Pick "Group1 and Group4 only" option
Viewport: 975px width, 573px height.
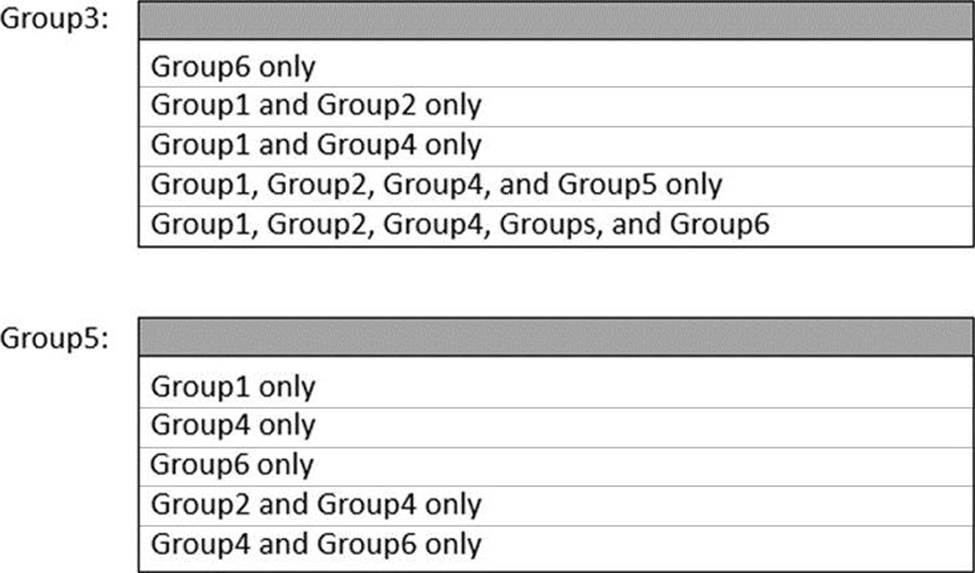point(316,145)
